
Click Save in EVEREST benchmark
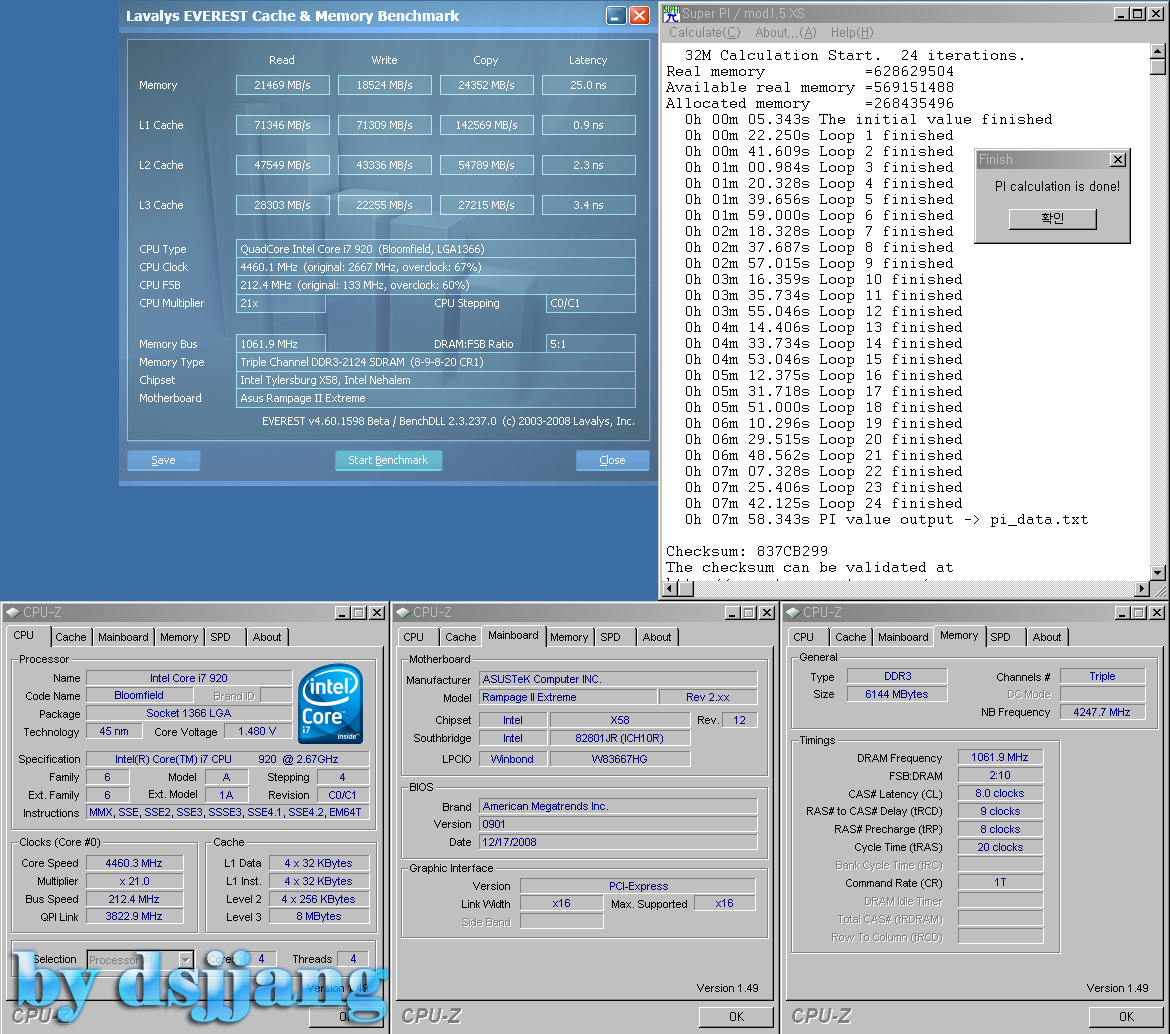[x=163, y=460]
